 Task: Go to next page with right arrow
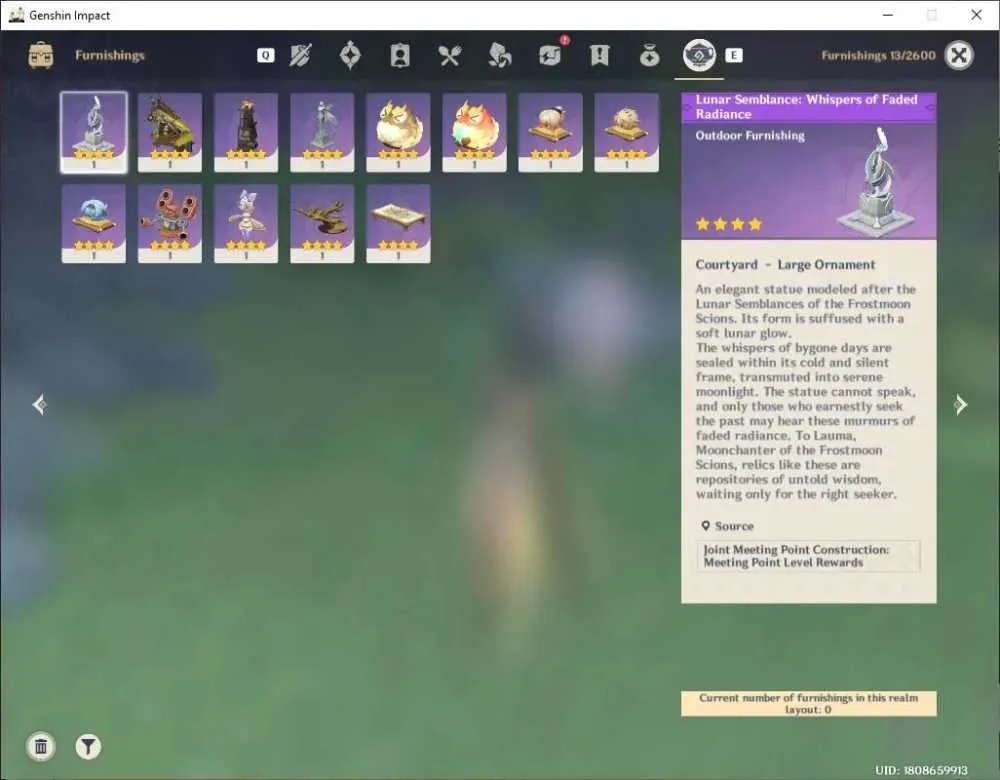pos(960,404)
